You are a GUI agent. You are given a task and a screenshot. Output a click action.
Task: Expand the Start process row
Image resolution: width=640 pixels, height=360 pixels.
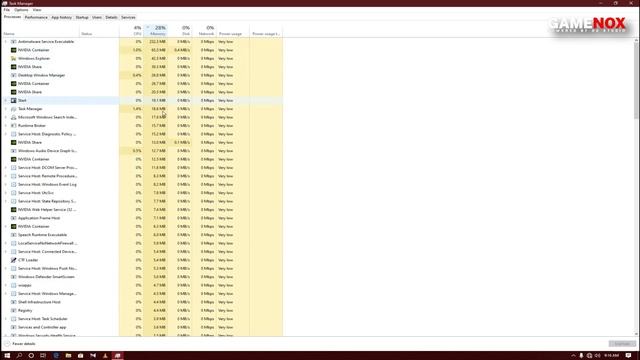5,100
